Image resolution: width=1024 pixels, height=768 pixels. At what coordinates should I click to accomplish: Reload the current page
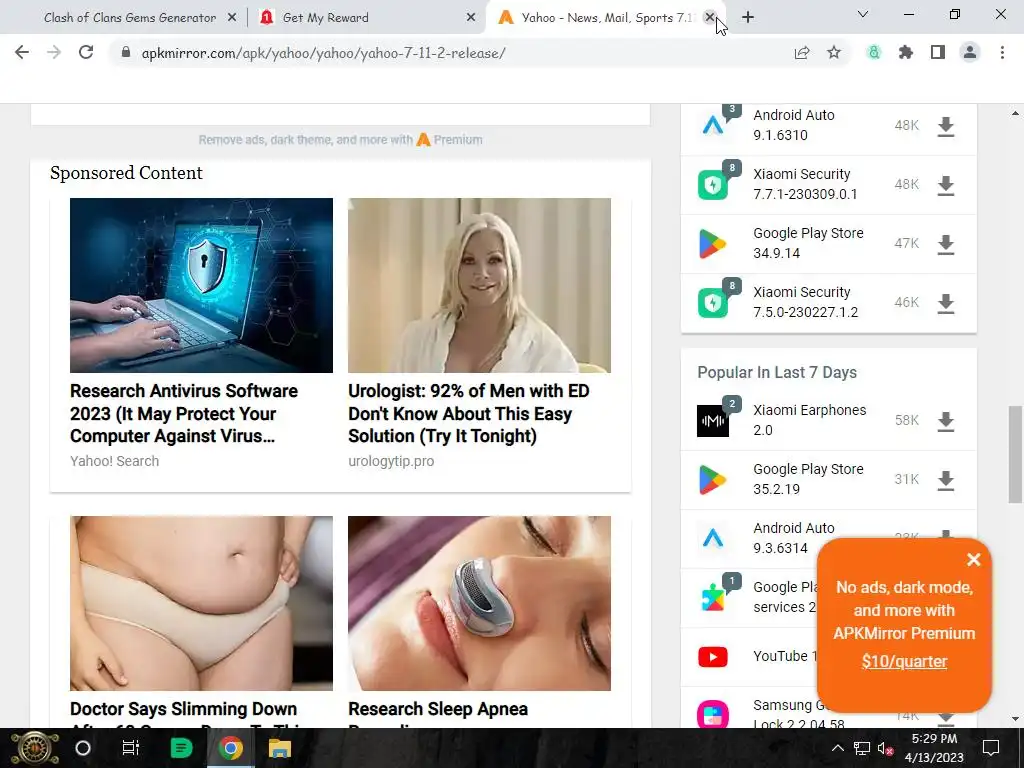point(86,53)
